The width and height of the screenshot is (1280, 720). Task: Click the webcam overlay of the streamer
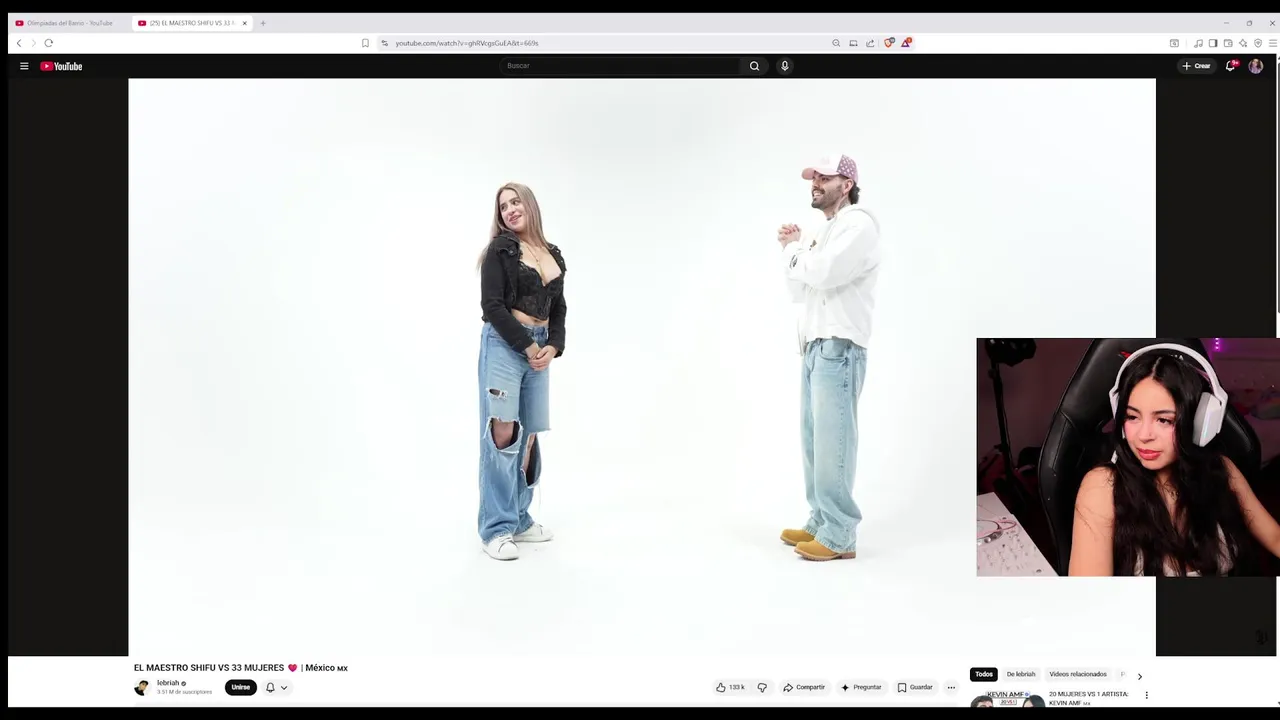[x=1128, y=457]
